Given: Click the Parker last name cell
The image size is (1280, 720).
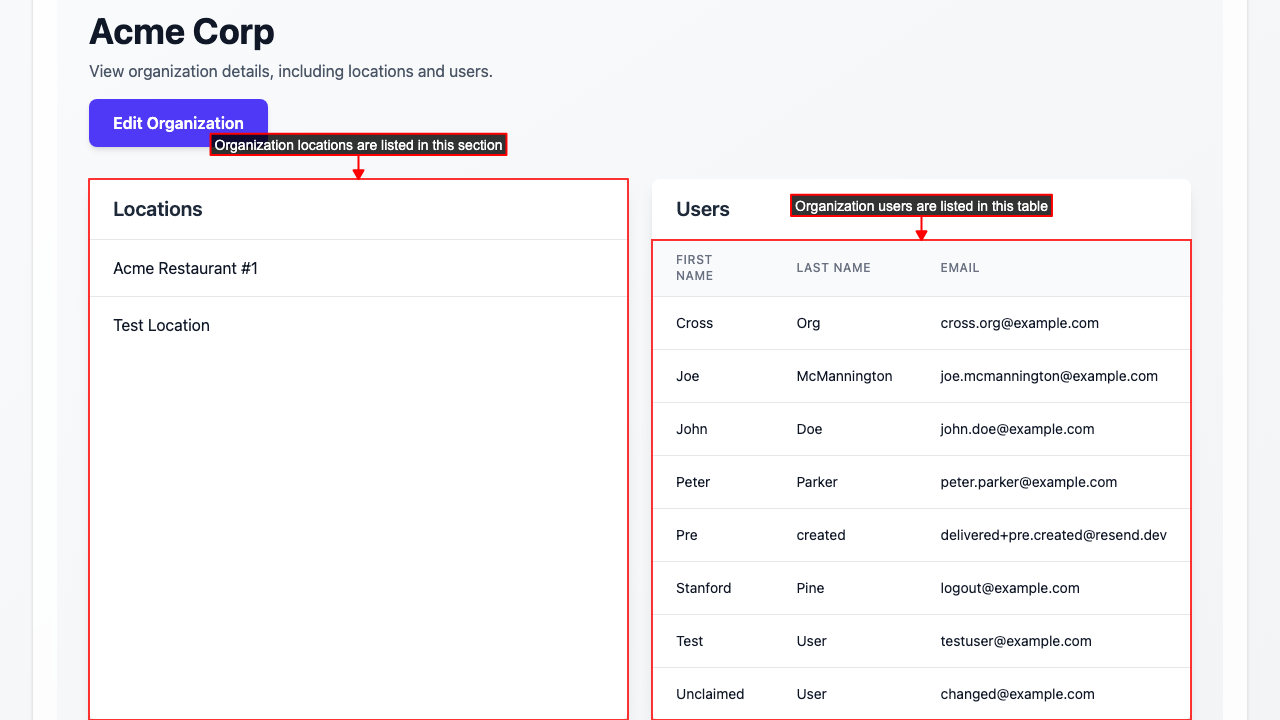Looking at the screenshot, I should pos(817,482).
